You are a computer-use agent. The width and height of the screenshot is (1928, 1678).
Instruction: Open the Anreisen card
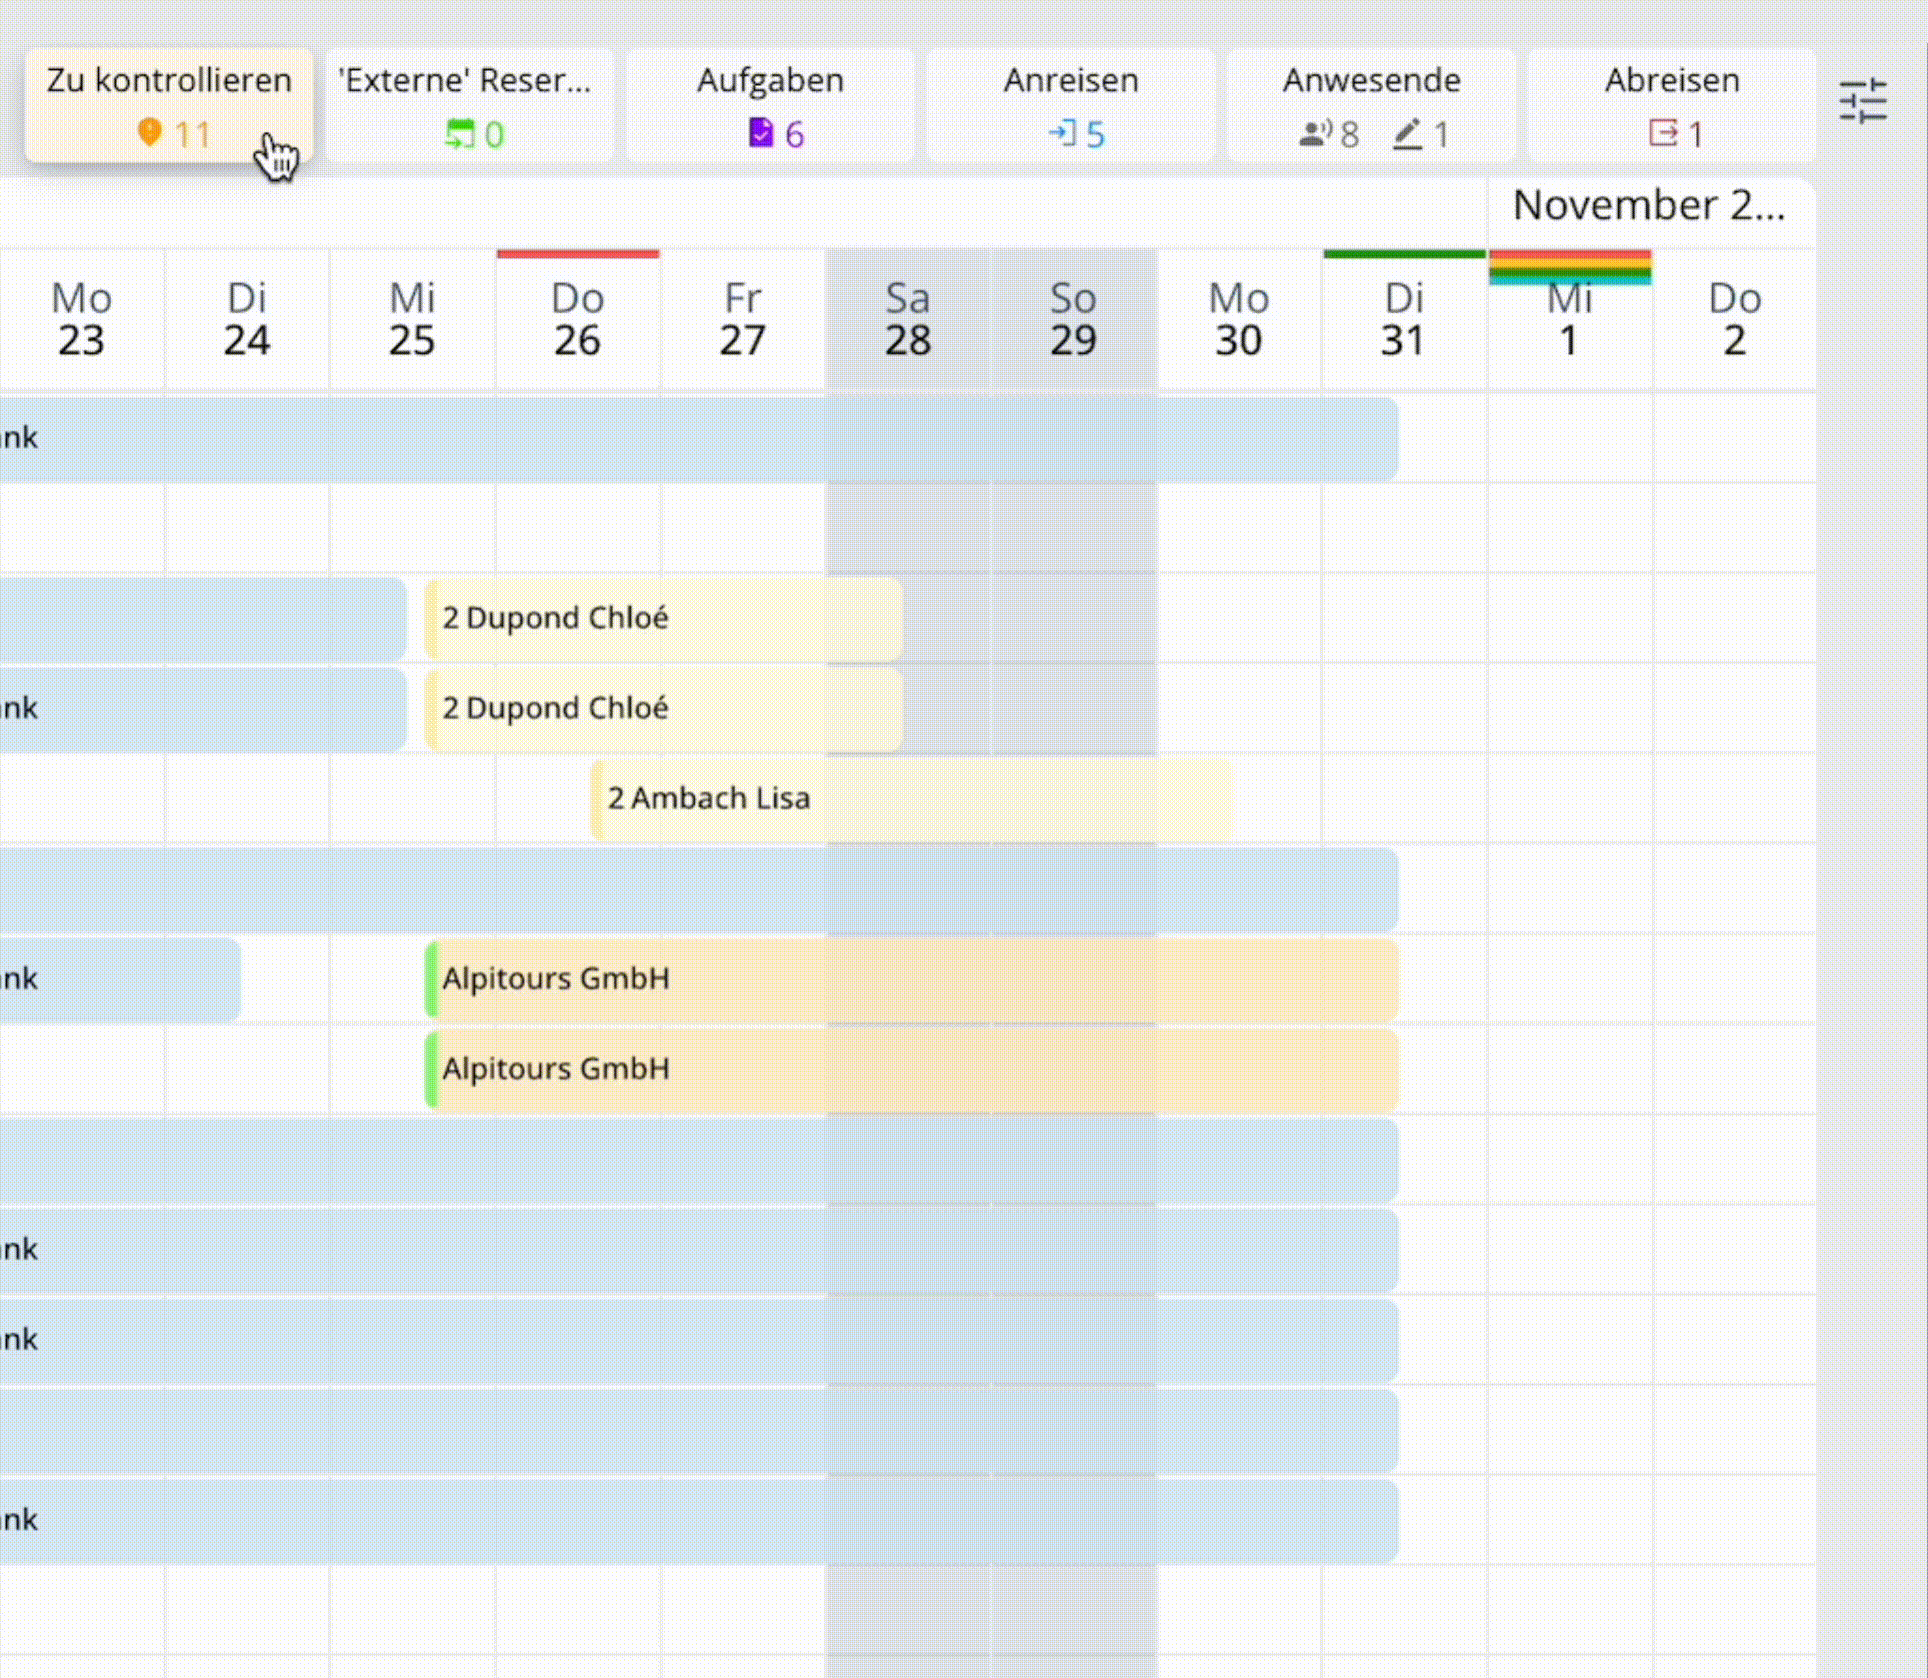pyautogui.click(x=1070, y=82)
